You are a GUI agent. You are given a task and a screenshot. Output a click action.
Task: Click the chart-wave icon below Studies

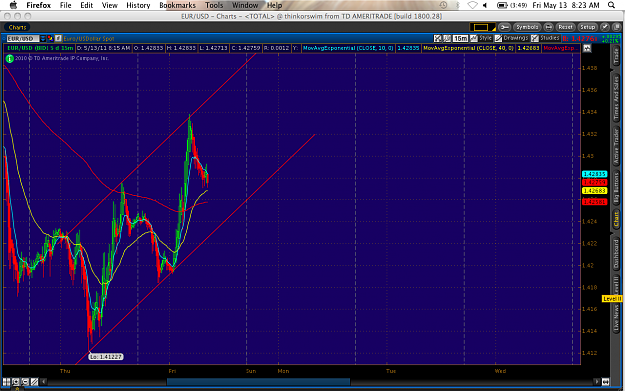click(x=587, y=48)
